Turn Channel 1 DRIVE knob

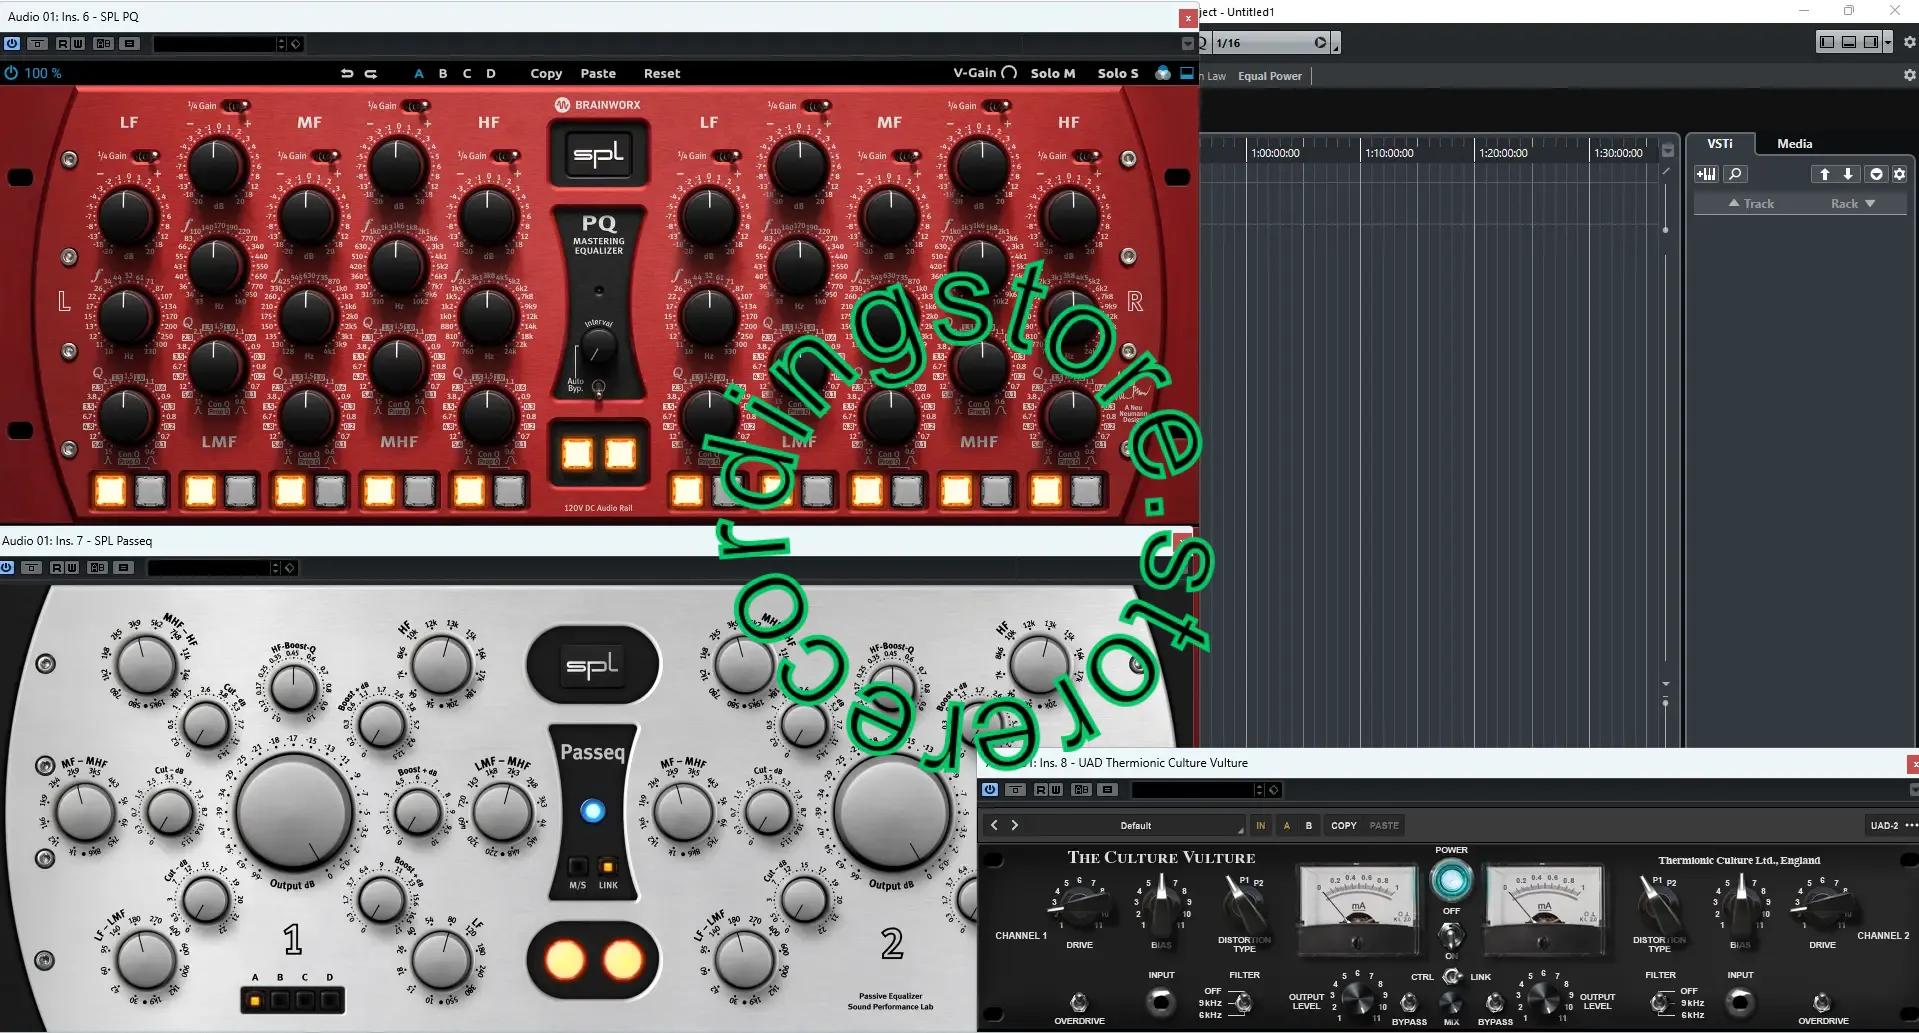[x=1079, y=908]
